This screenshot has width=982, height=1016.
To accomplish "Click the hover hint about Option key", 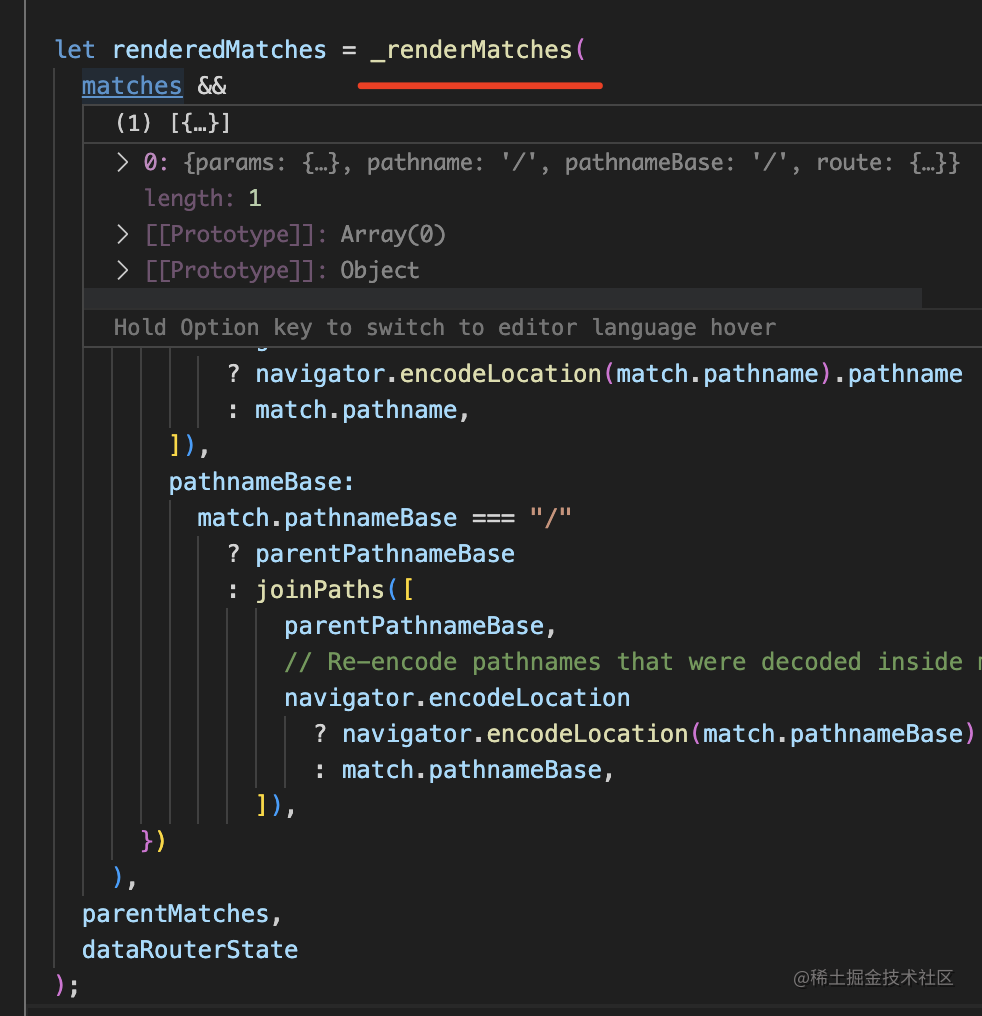I will tap(445, 327).
